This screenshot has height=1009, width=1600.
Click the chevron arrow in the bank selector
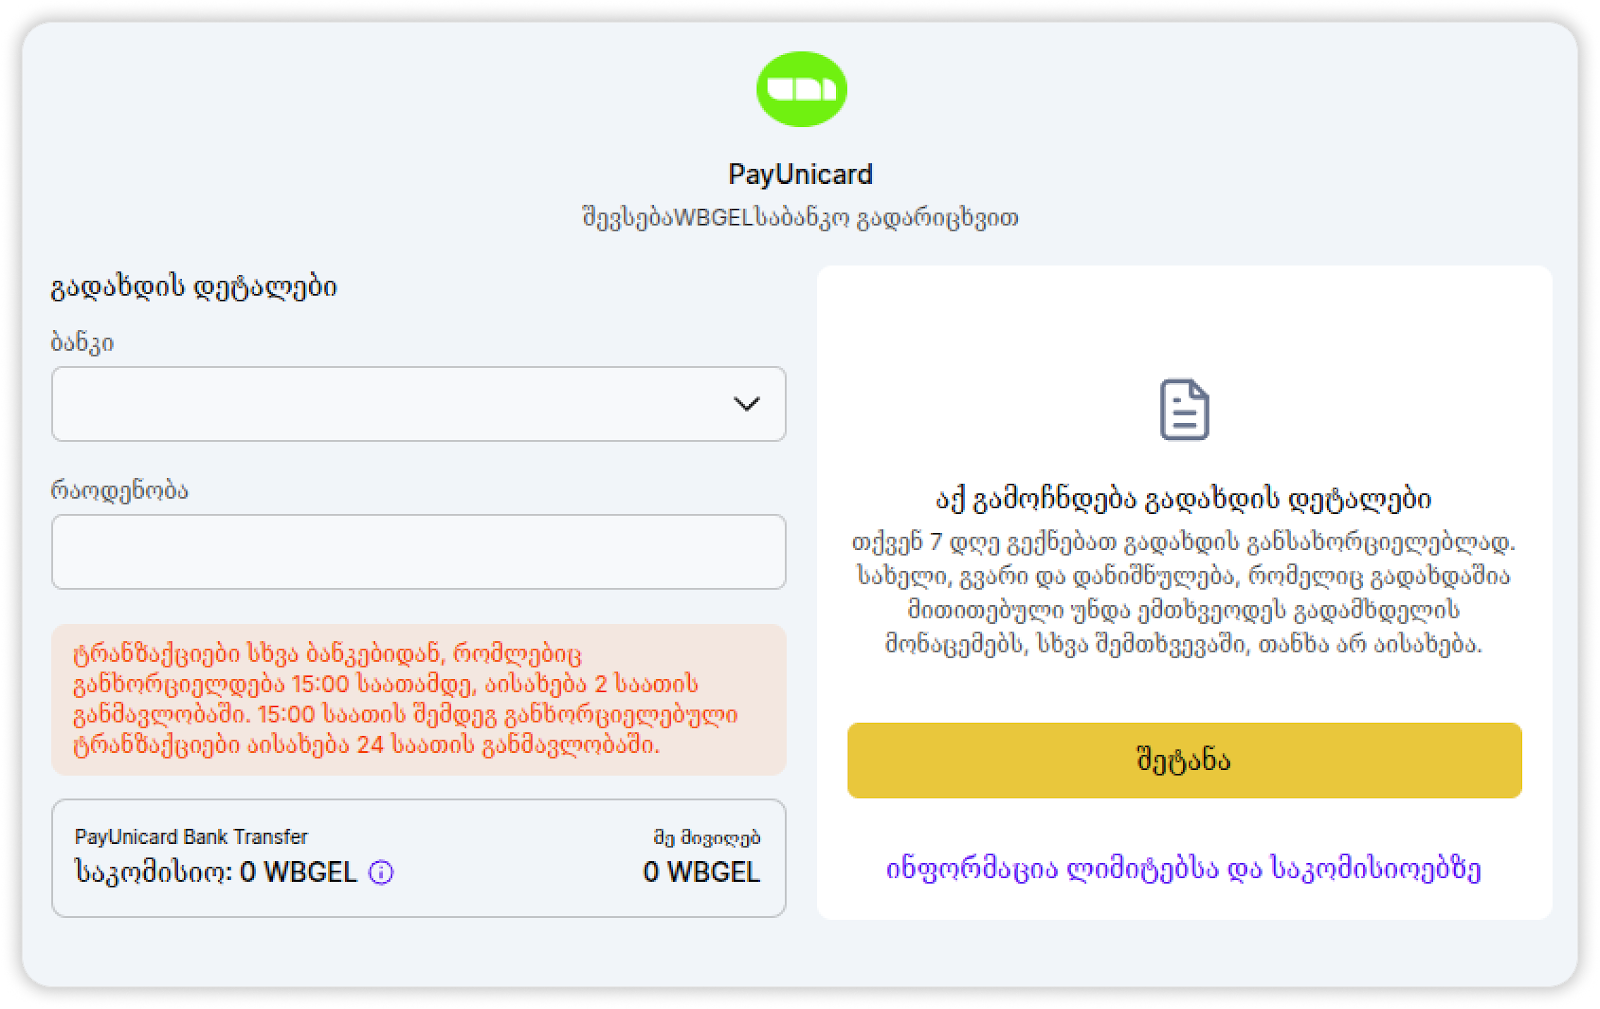click(746, 404)
